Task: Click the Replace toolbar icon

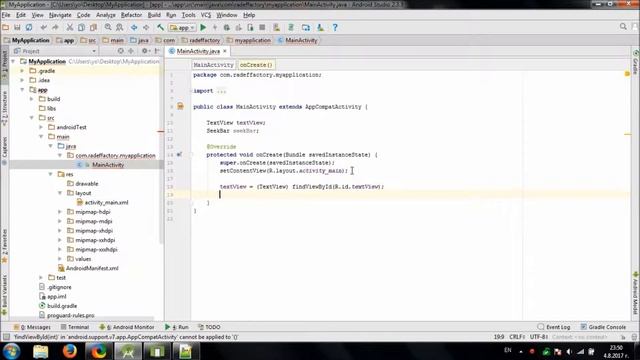Action: pyautogui.click(x=120, y=27)
